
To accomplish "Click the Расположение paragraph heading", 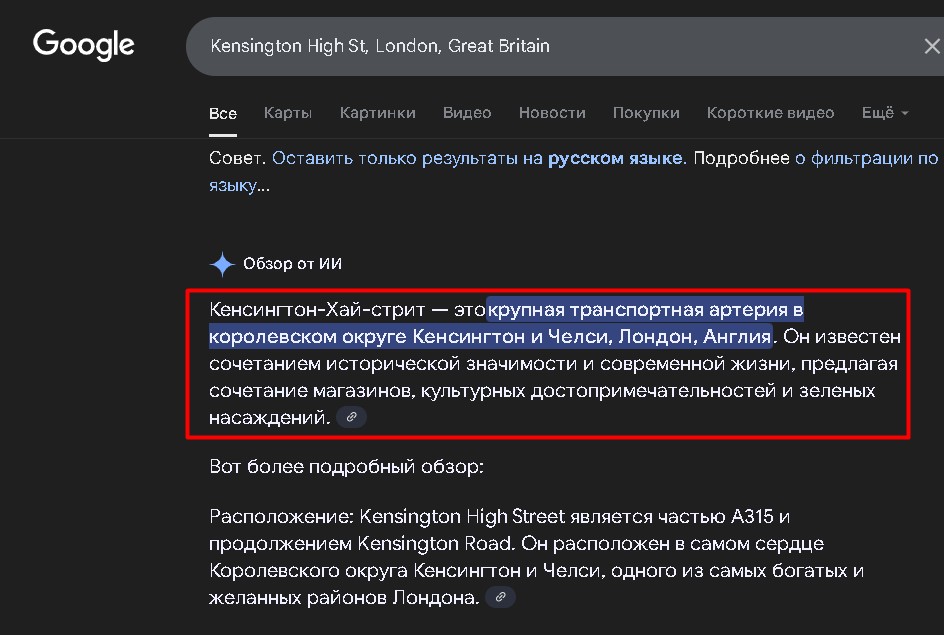I will [x=282, y=516].
